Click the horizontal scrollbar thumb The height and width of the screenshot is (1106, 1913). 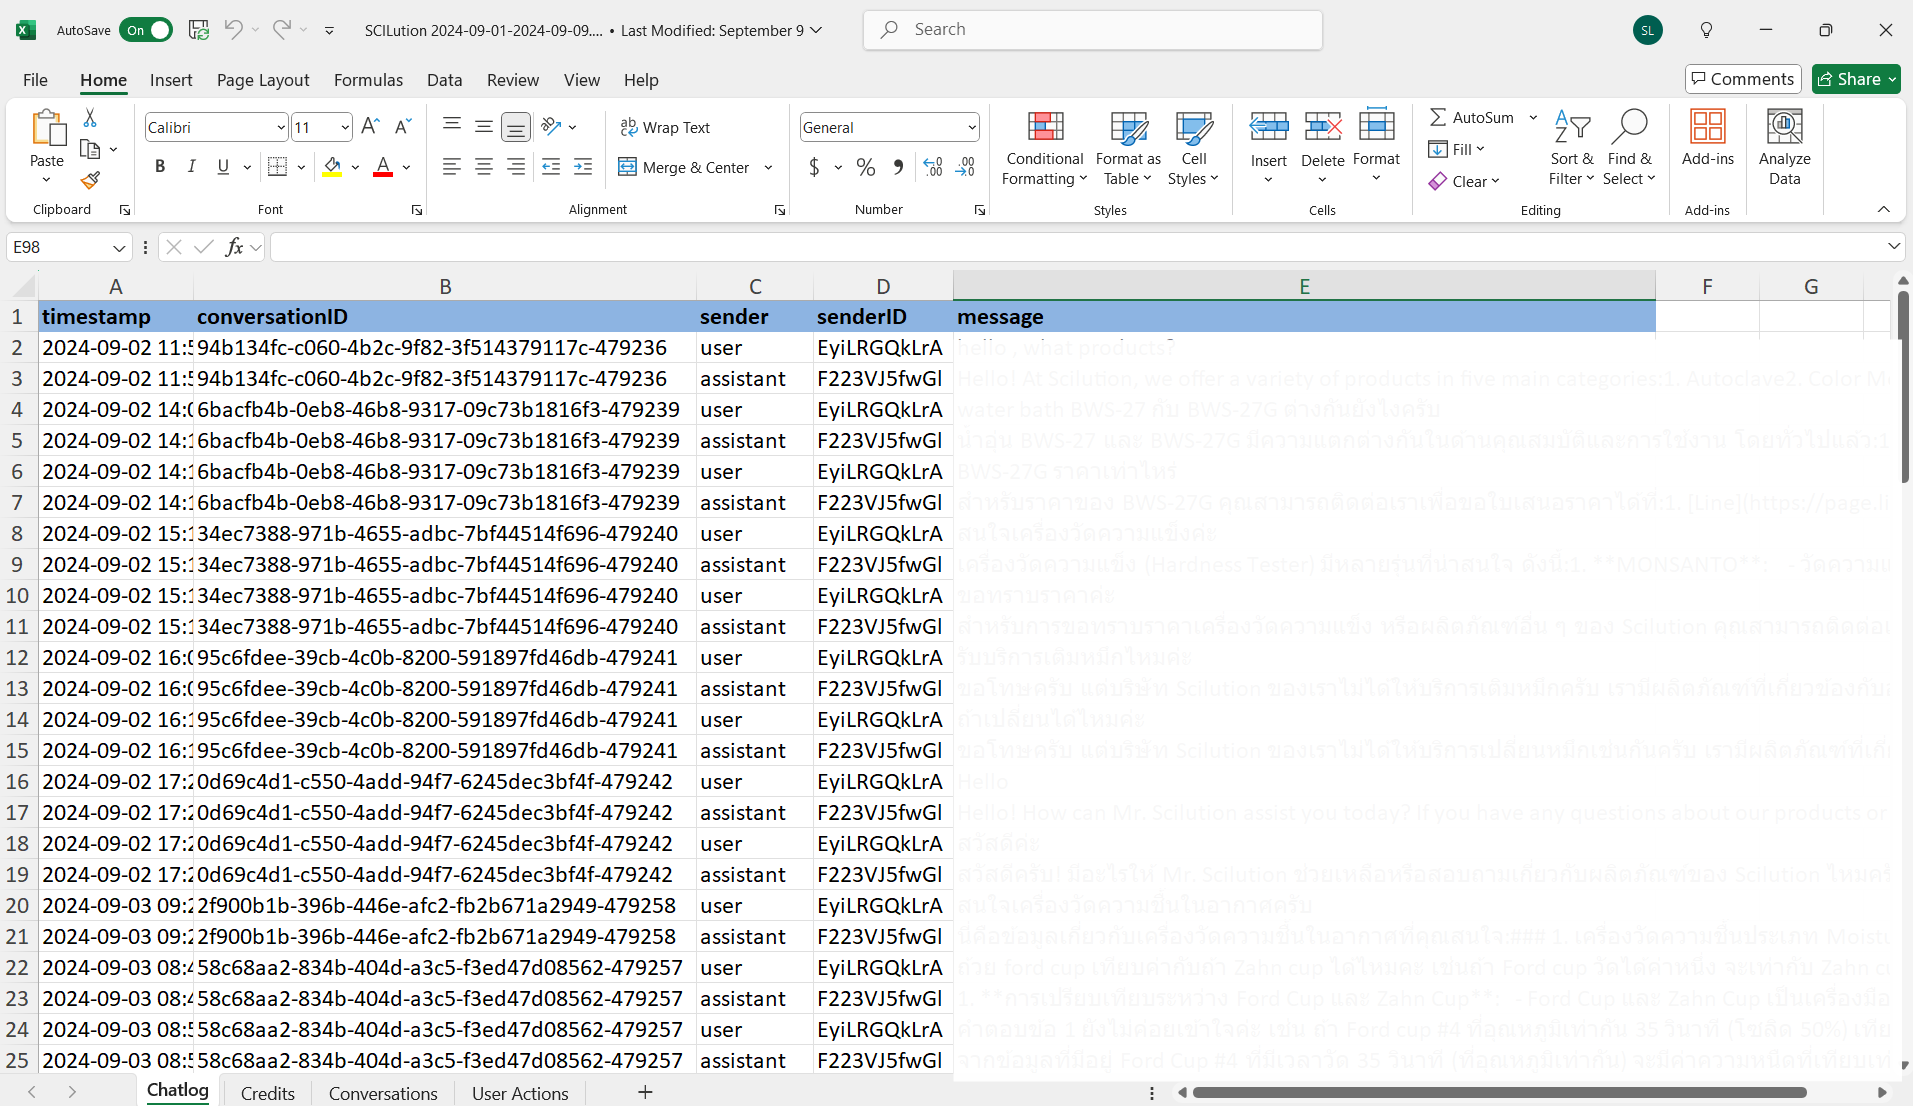1499,1092
